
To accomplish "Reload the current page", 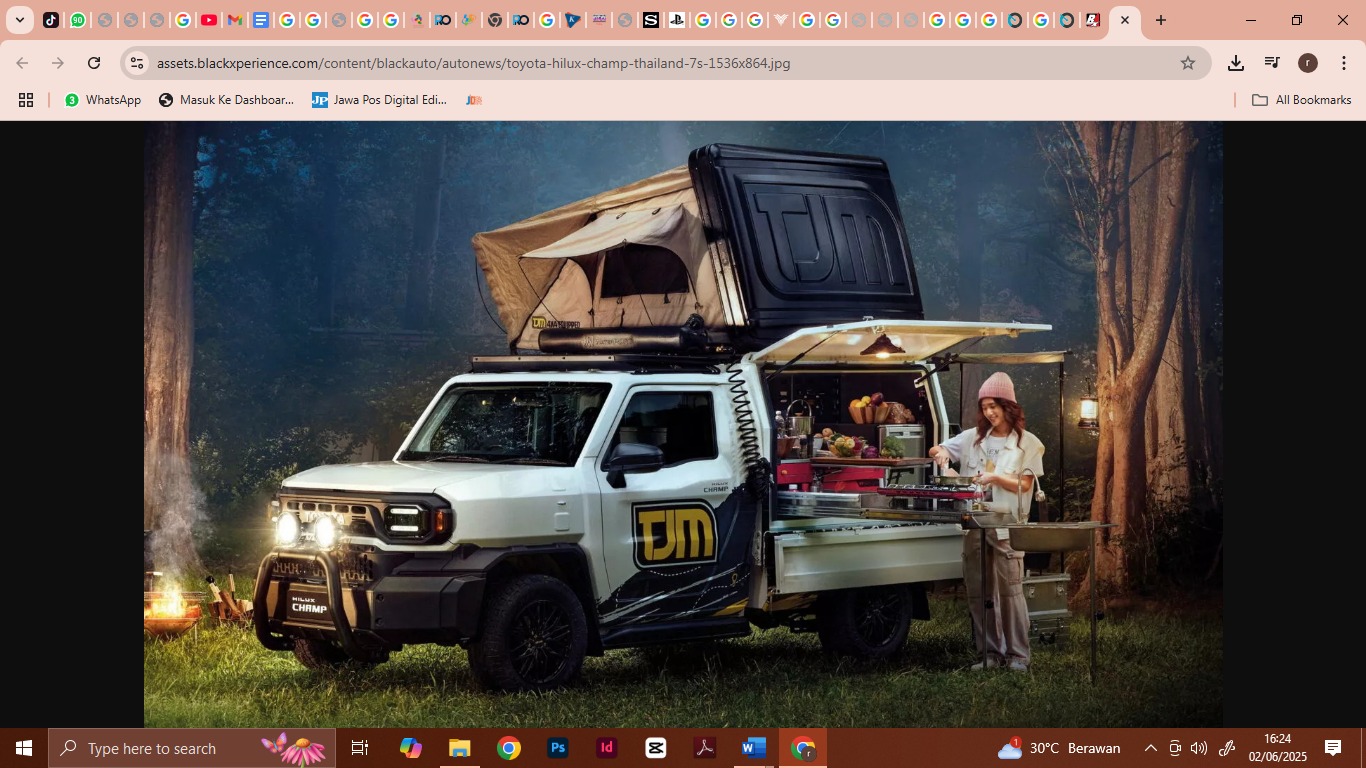I will (x=94, y=63).
